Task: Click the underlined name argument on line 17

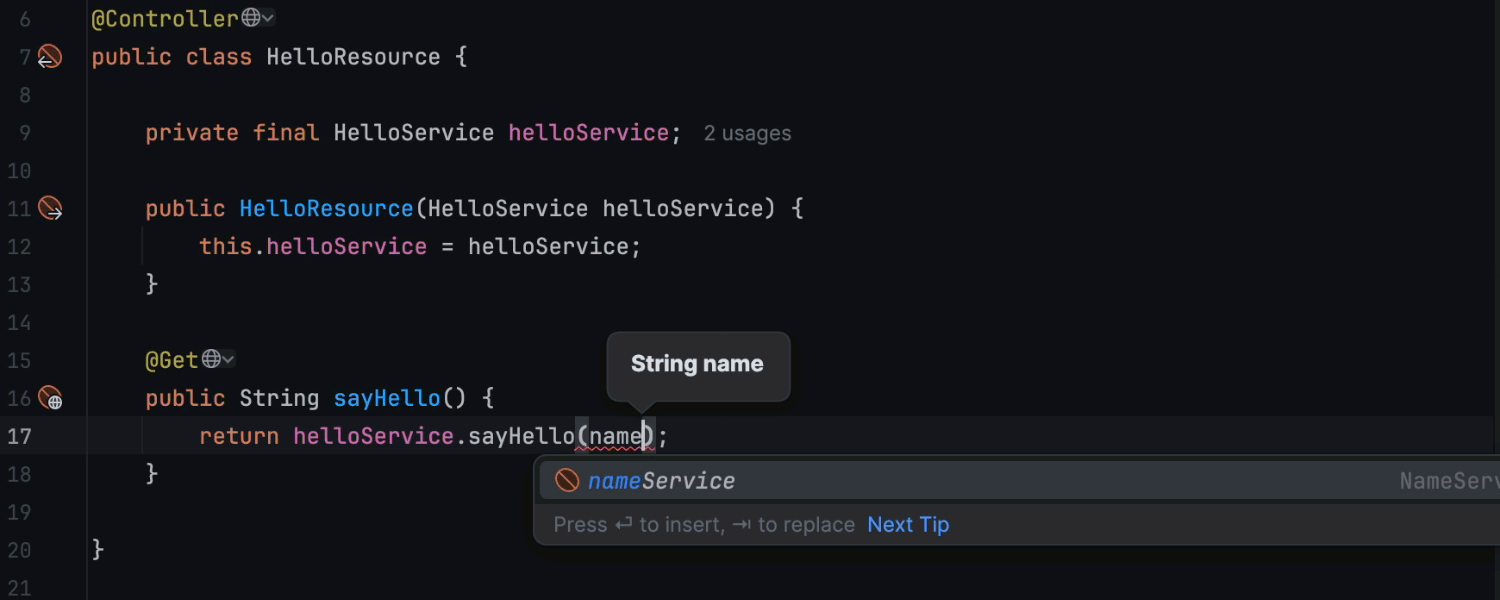Action: 615,437
